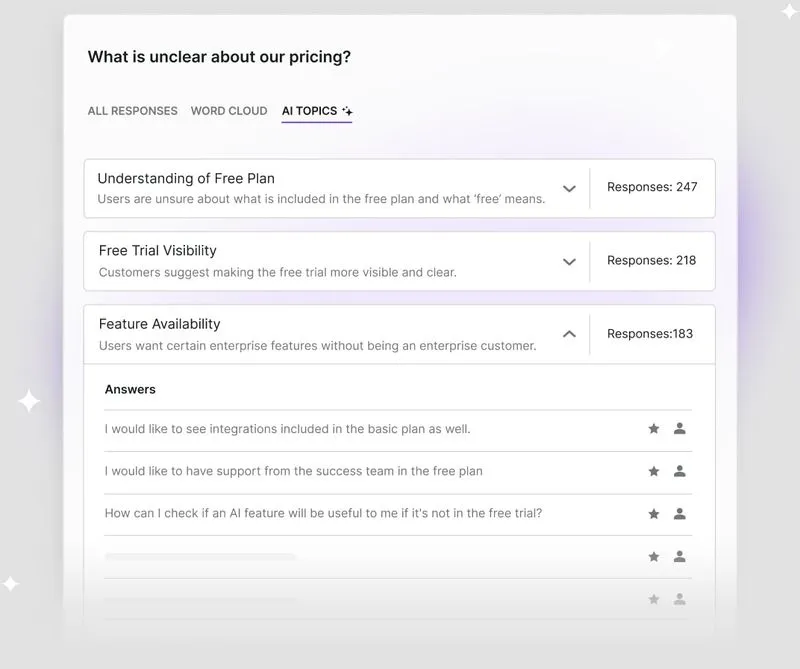Star the AI feature trial answer
Image resolution: width=800 pixels, height=669 pixels.
click(653, 514)
